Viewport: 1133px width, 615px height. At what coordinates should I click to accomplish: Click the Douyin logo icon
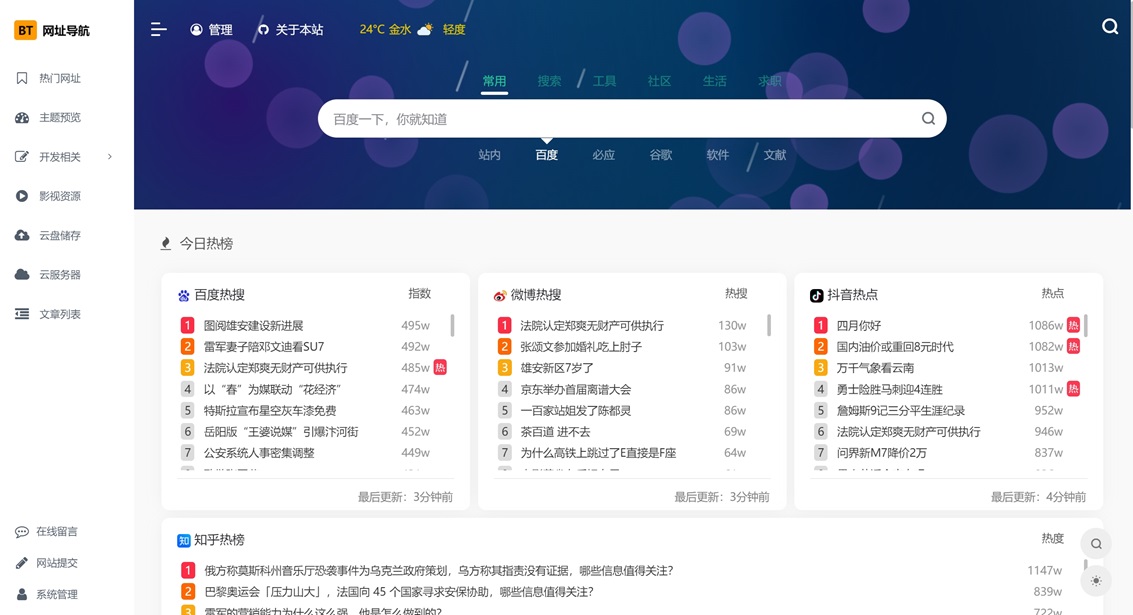(817, 295)
